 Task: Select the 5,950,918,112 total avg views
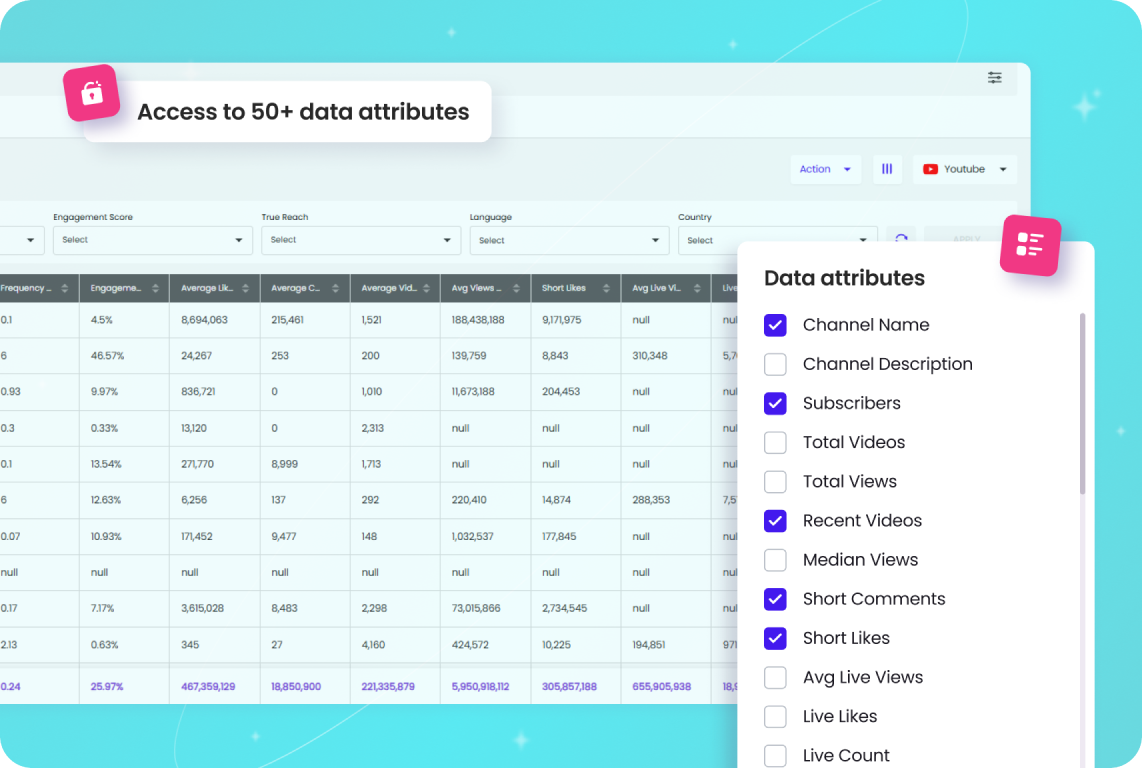click(480, 686)
